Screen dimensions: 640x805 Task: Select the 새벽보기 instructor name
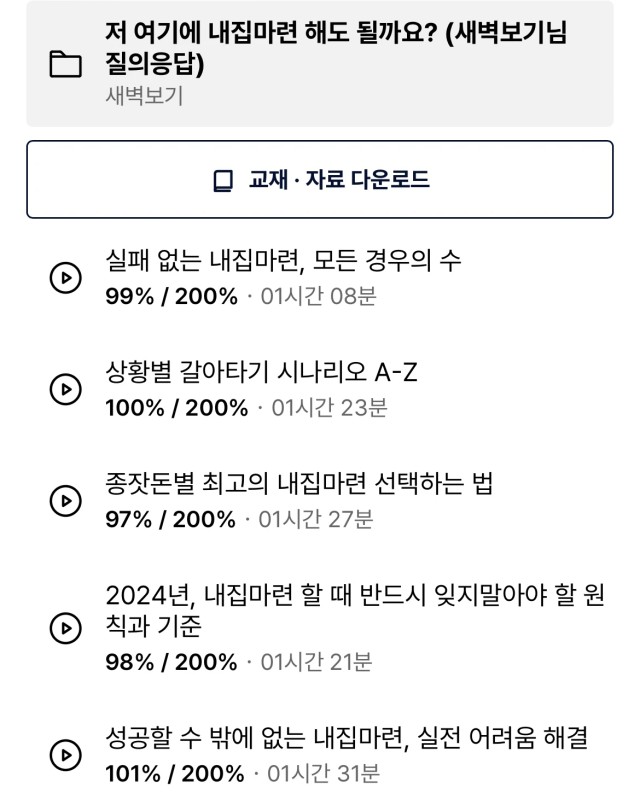pyautogui.click(x=144, y=96)
